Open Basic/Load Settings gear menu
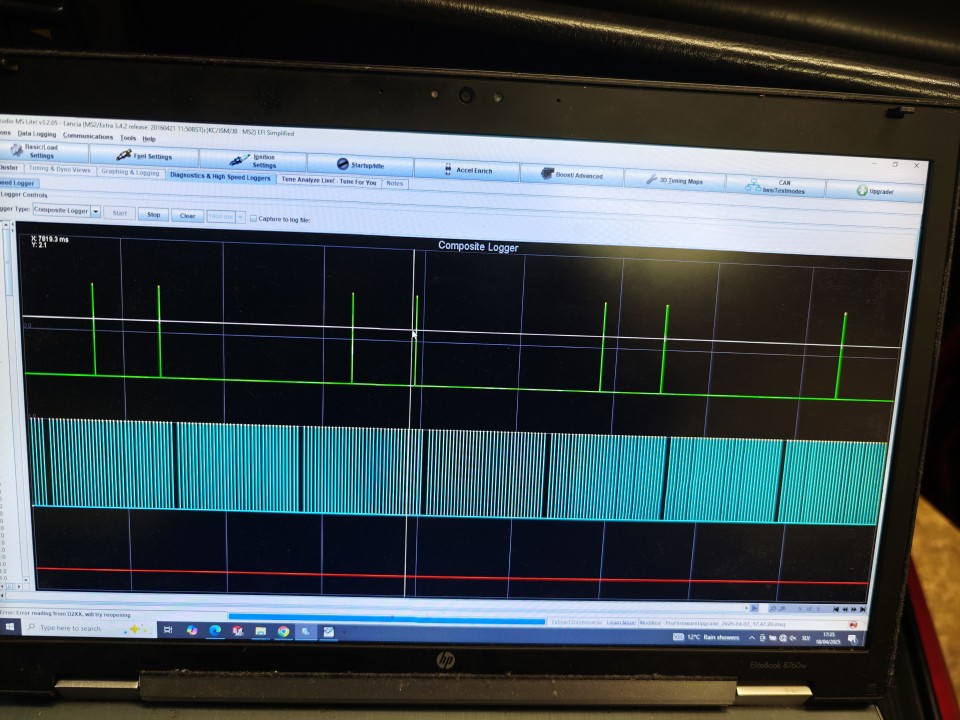Image resolution: width=960 pixels, height=720 pixels. coord(43,151)
